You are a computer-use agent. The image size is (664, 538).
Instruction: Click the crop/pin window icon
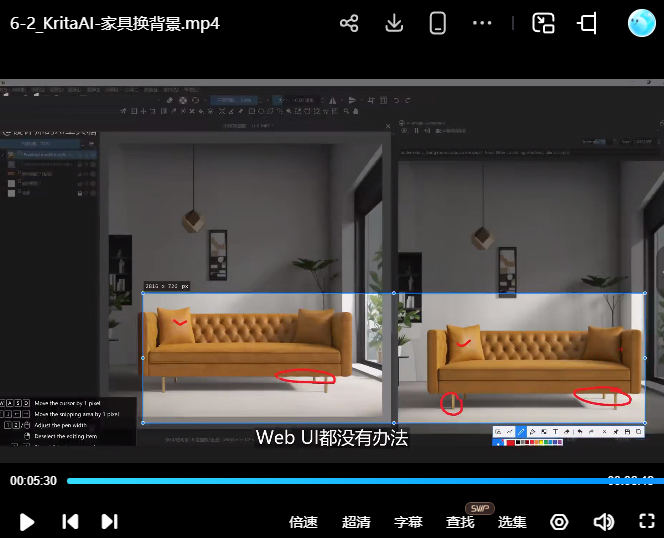(x=587, y=24)
